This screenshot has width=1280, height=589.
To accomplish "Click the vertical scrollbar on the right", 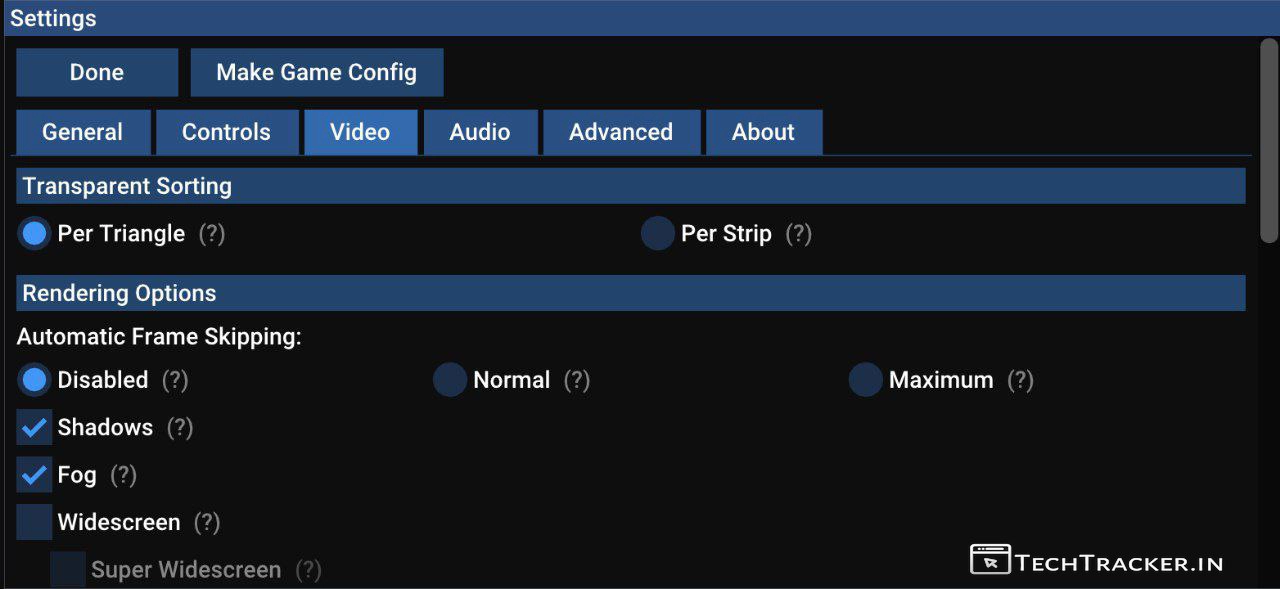I will pos(1268,140).
